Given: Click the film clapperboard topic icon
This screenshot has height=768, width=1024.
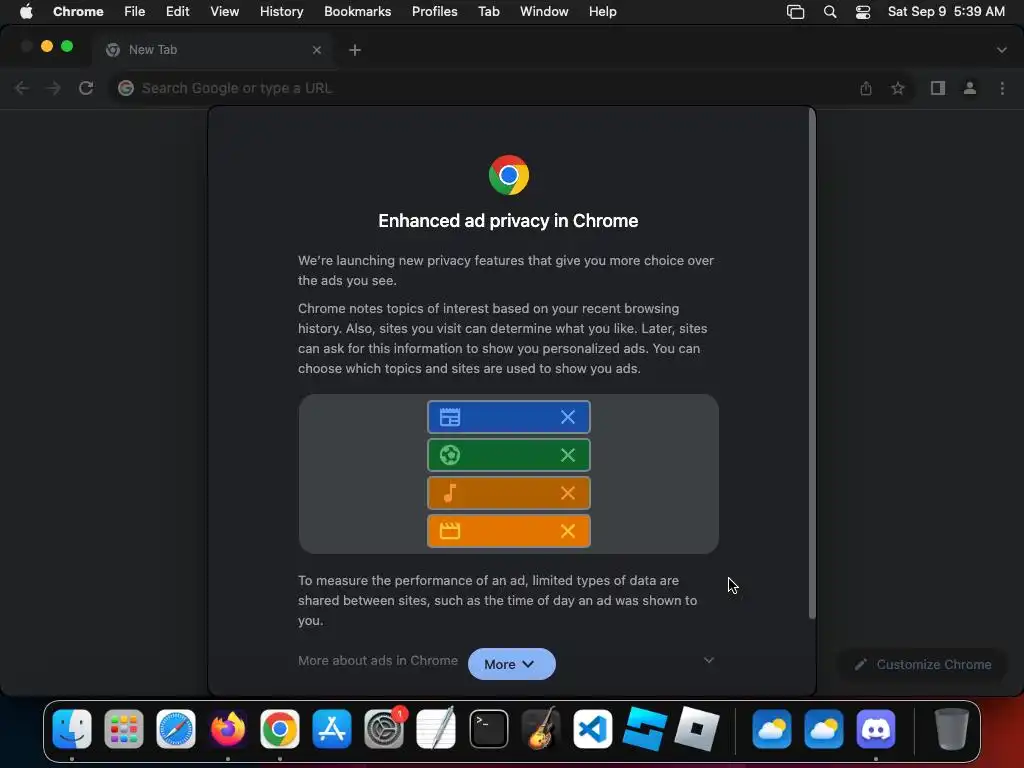Looking at the screenshot, I should pyautogui.click(x=450, y=531).
